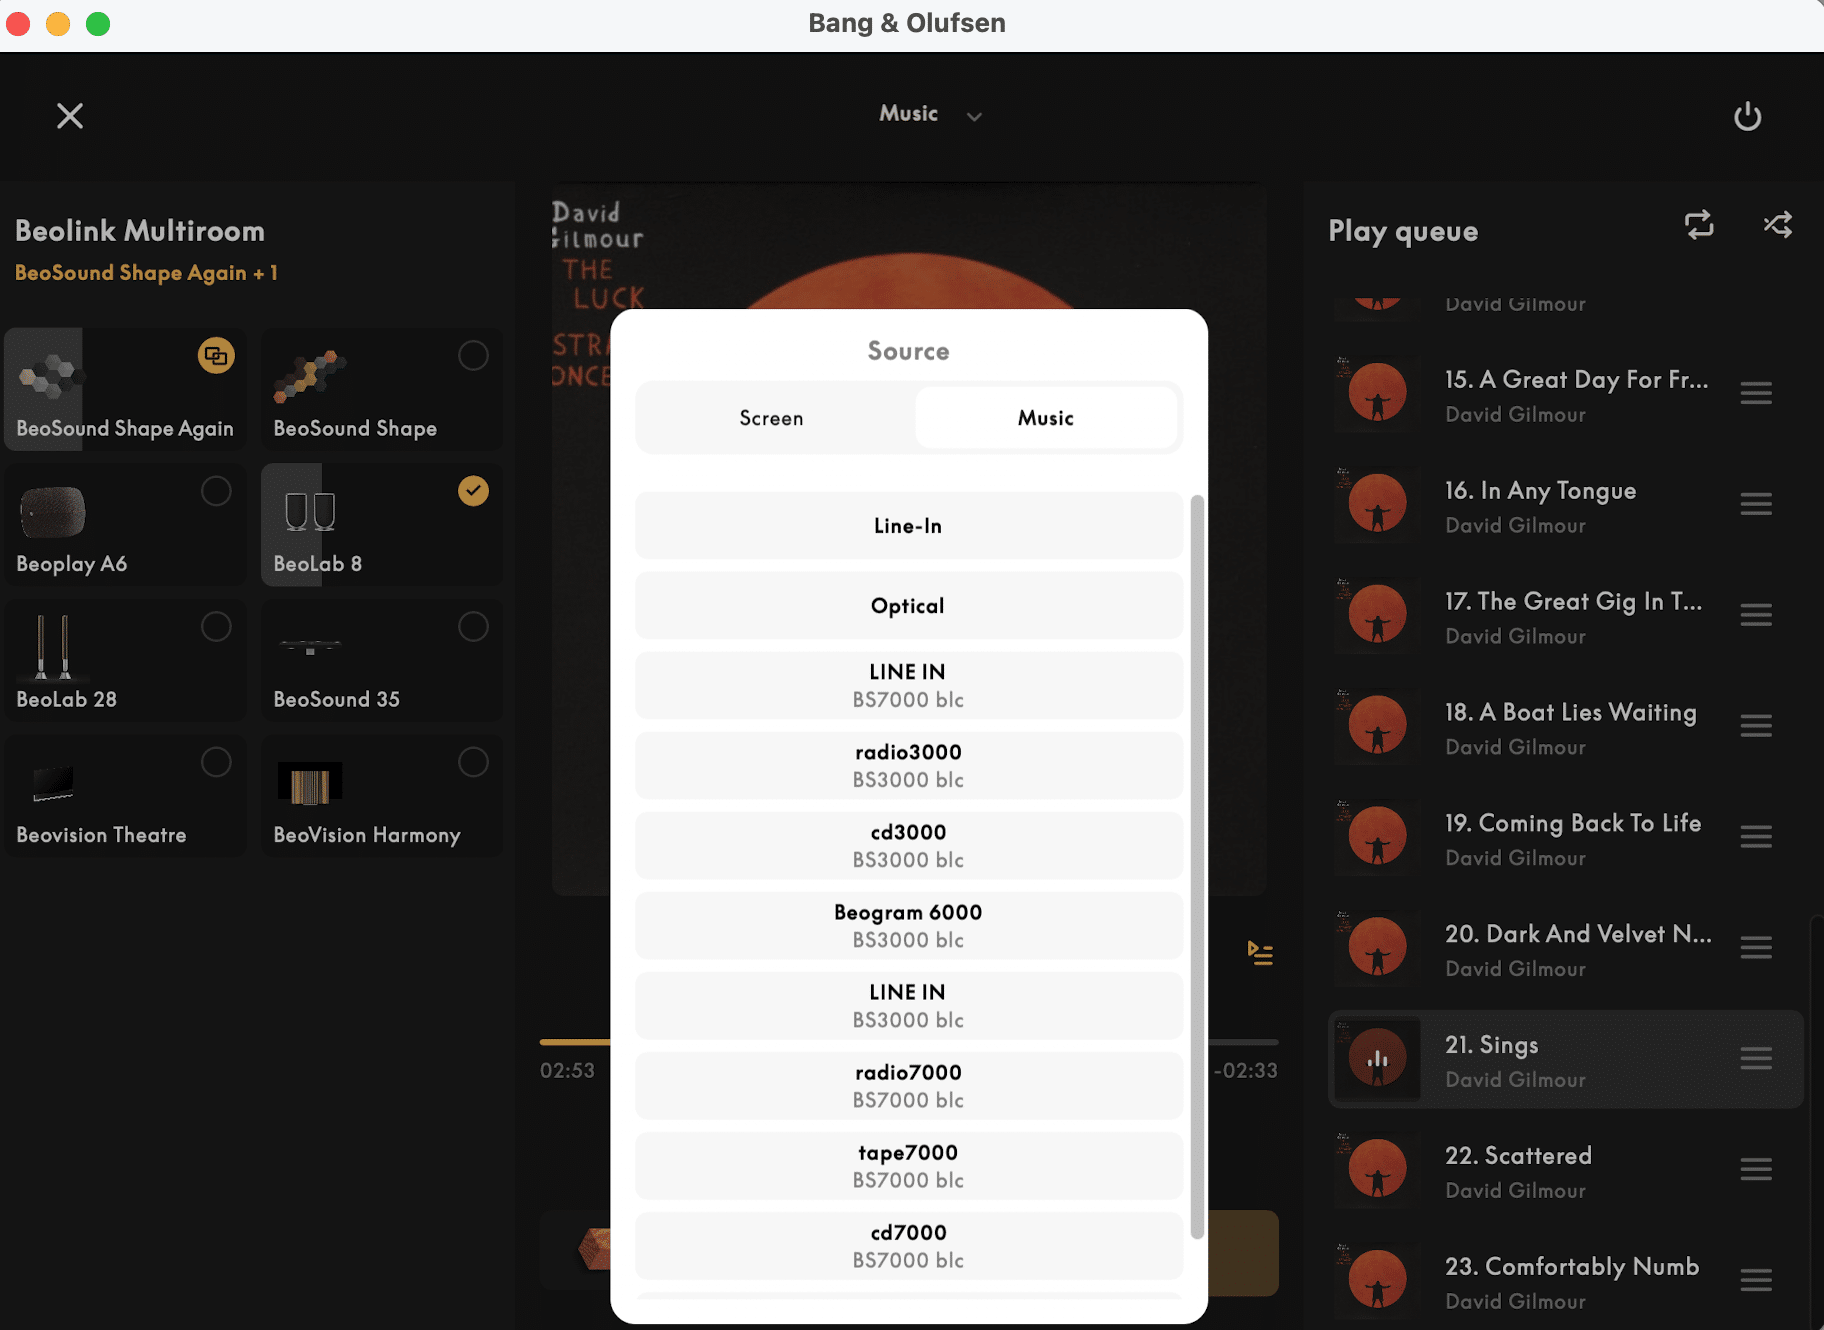Select the Music source tab
The height and width of the screenshot is (1330, 1824).
click(x=1045, y=418)
